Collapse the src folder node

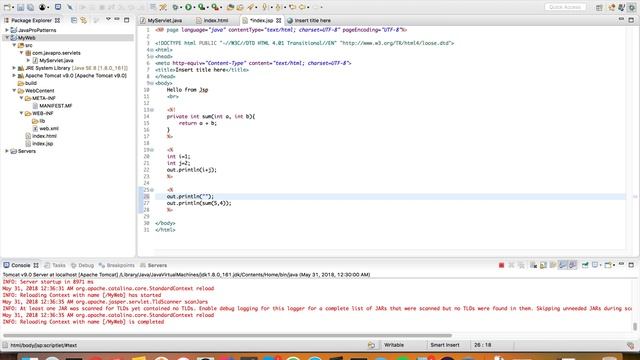[x=14, y=45]
